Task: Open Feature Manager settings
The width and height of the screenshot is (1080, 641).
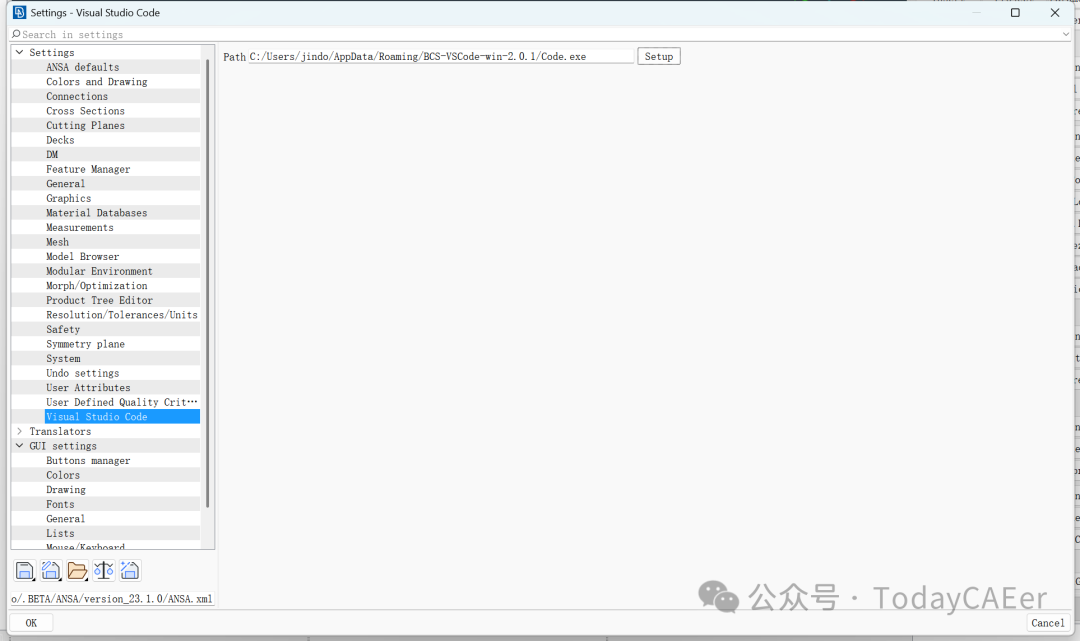Action: (88, 169)
